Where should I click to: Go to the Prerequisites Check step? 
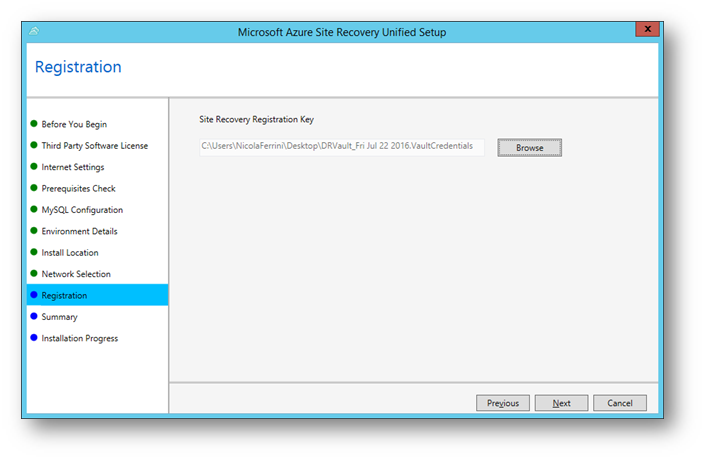(x=78, y=189)
